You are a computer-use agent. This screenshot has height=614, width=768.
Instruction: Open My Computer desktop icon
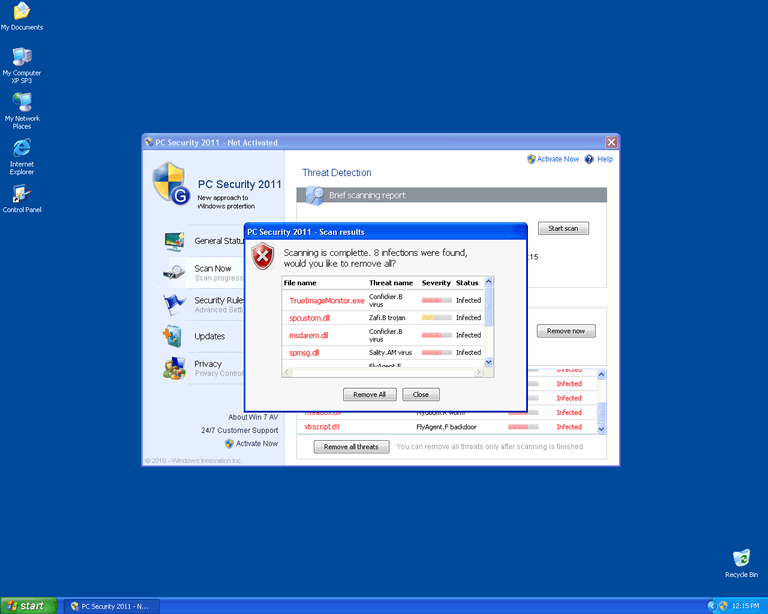click(x=21, y=57)
